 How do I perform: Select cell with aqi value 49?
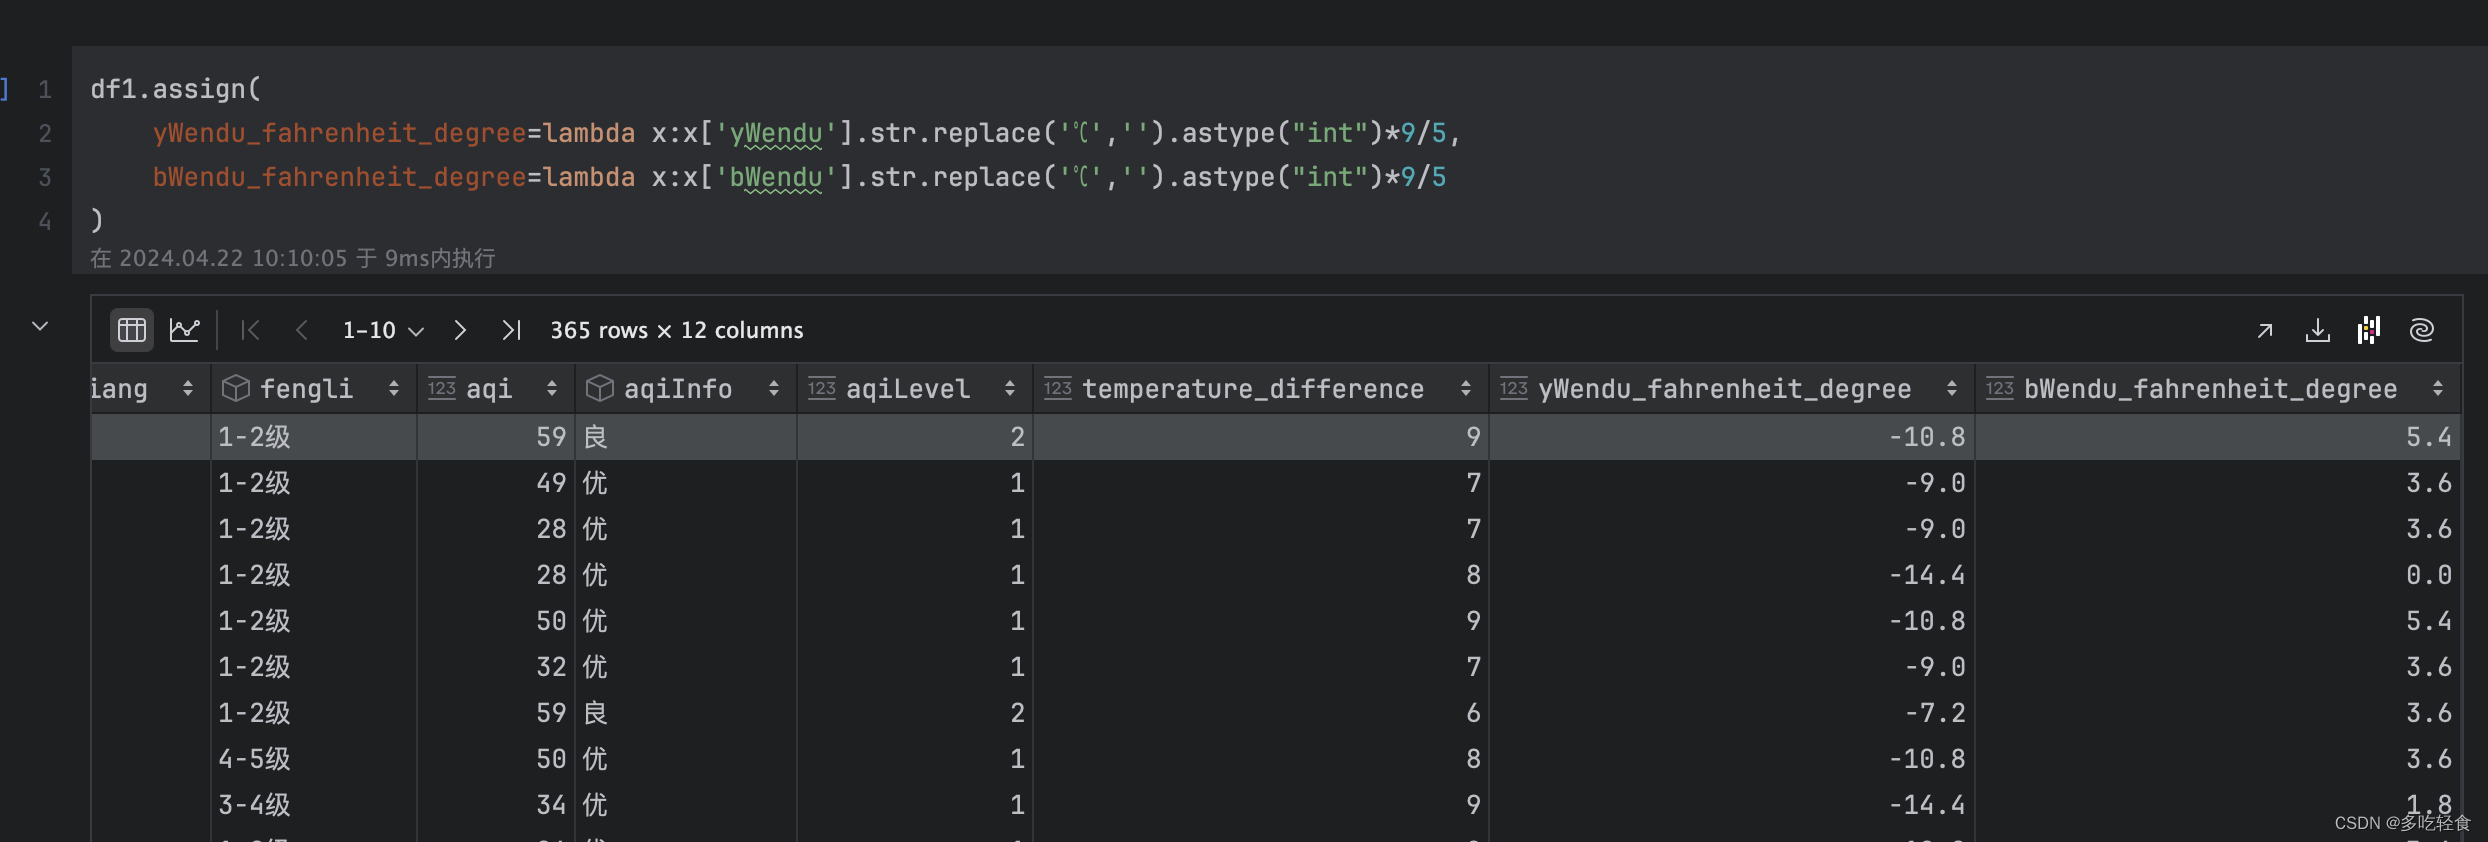pyautogui.click(x=496, y=483)
